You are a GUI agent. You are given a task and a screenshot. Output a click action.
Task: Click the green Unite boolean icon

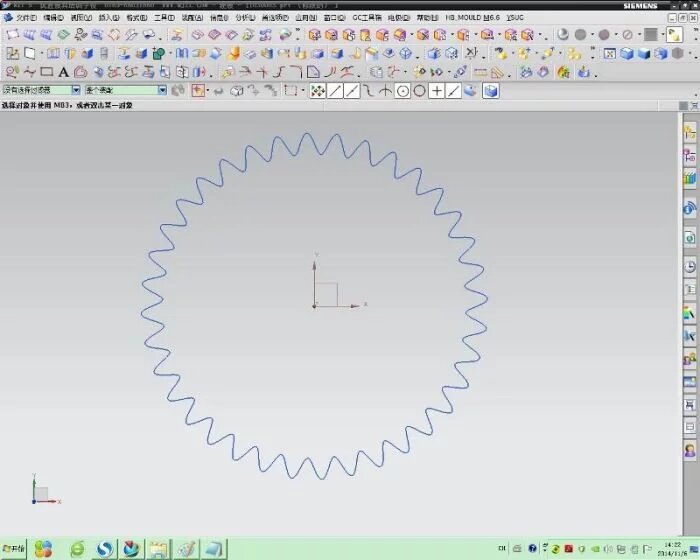[x=158, y=54]
